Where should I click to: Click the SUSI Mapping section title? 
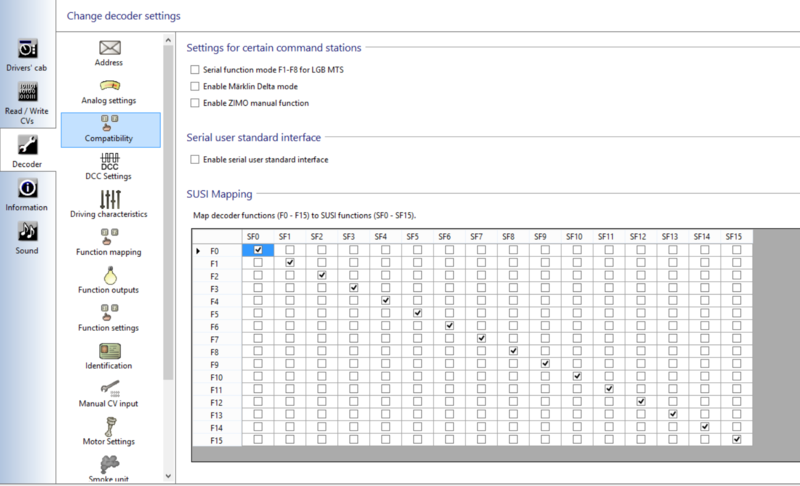pyautogui.click(x=219, y=194)
